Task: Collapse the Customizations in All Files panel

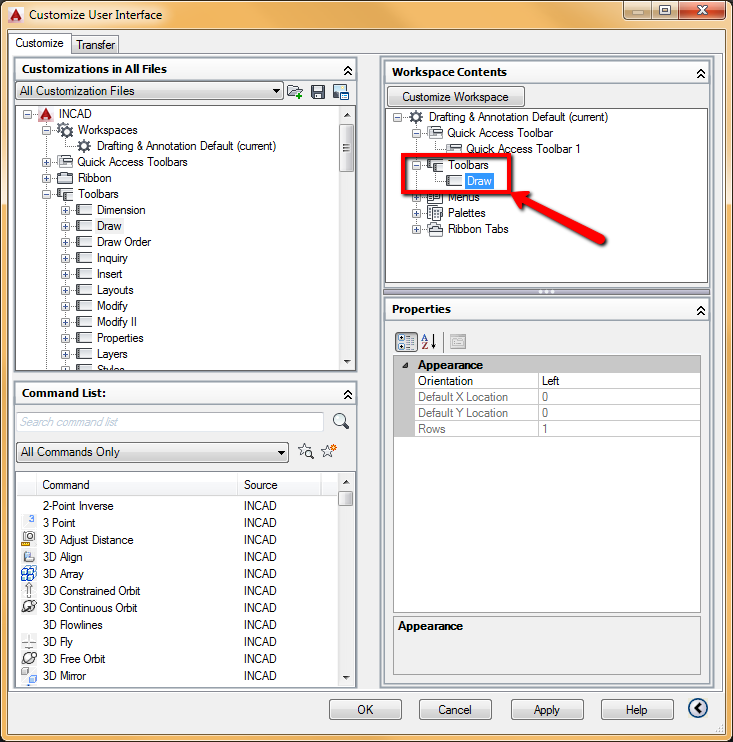Action: pyautogui.click(x=347, y=70)
